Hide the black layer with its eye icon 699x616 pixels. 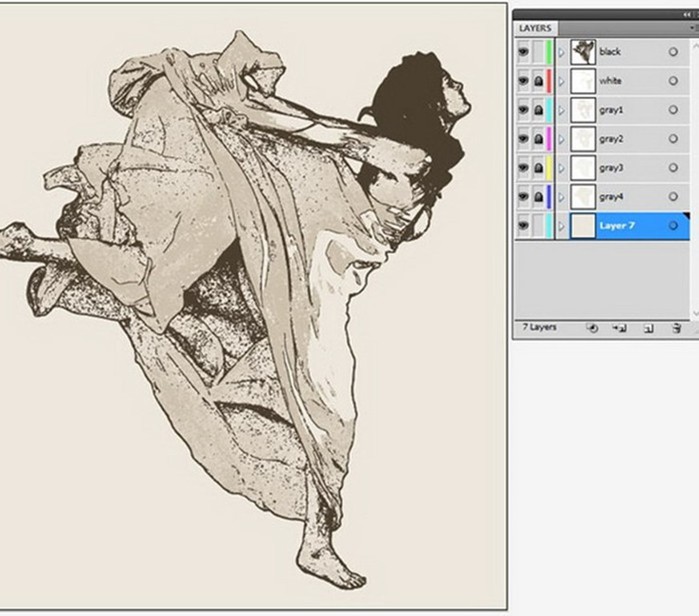pyautogui.click(x=523, y=52)
